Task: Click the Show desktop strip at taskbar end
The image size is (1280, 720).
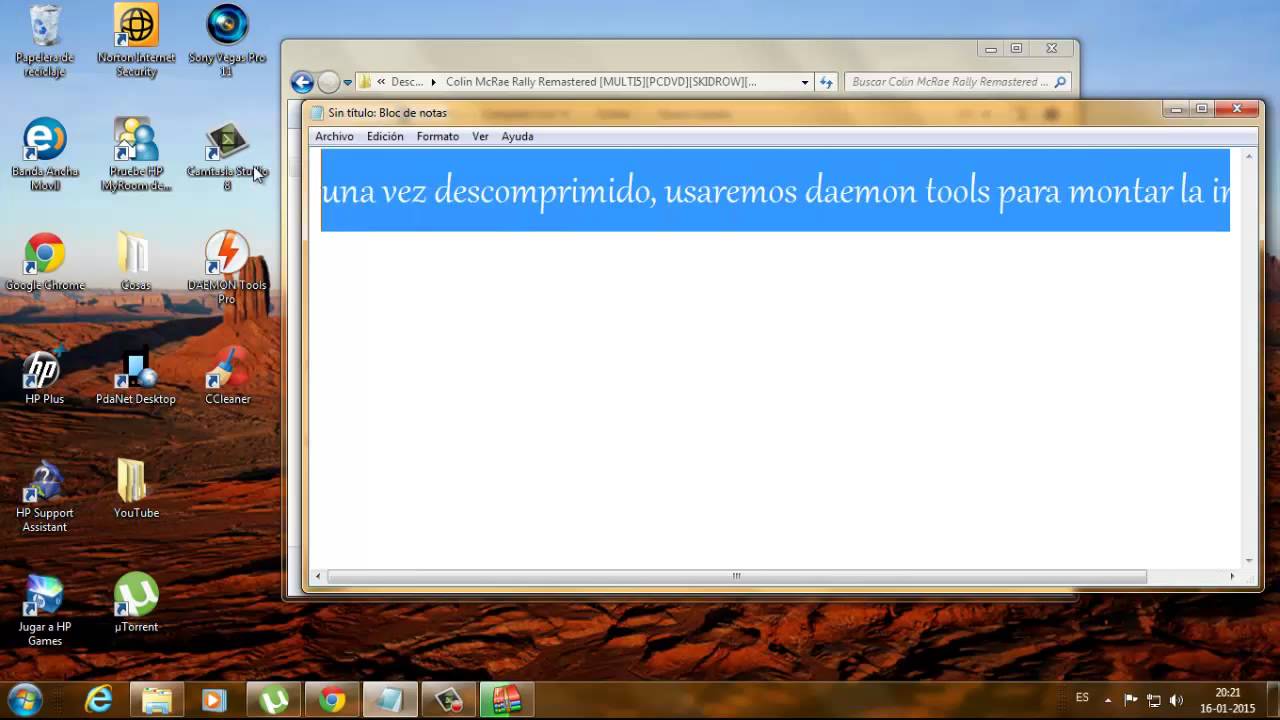Action: pos(1272,700)
